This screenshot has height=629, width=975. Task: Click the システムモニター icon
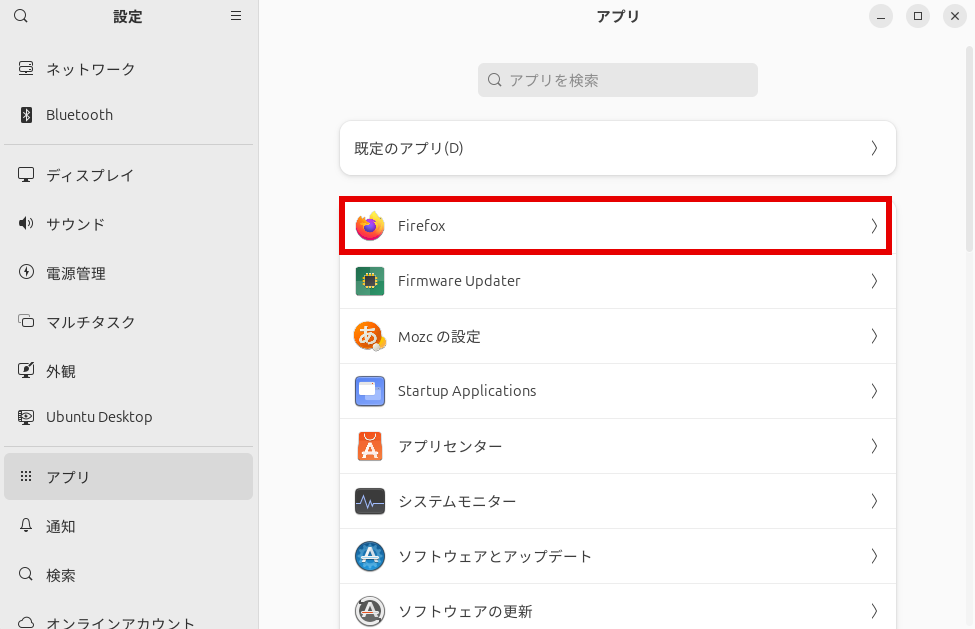(x=370, y=501)
